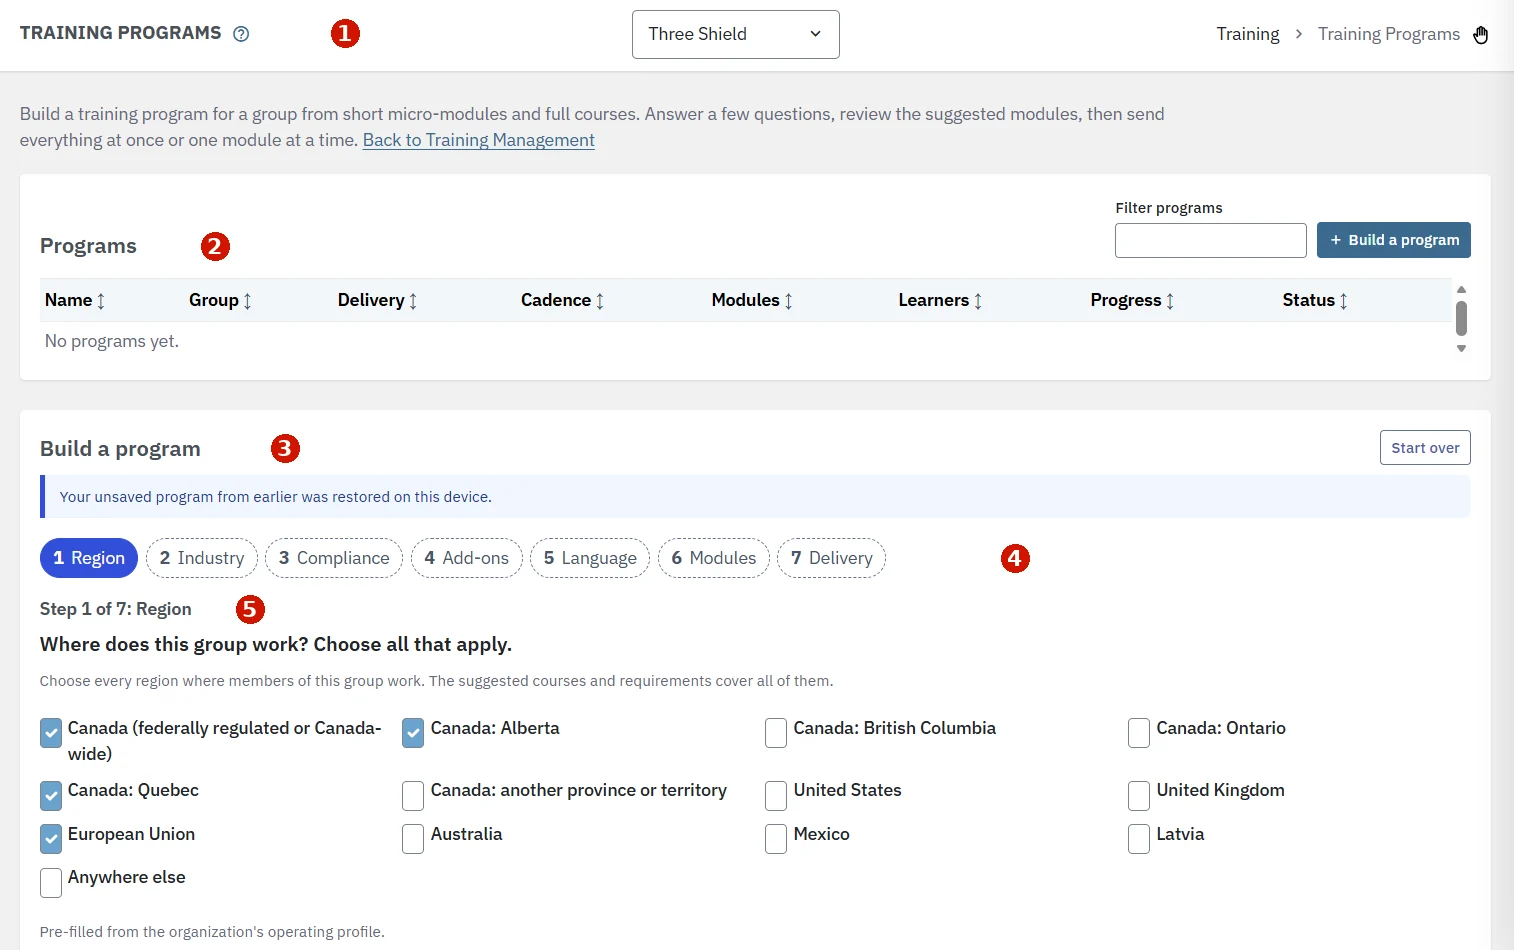1514x950 pixels.
Task: Sort programs by Group column arrows
Action: coord(248,301)
